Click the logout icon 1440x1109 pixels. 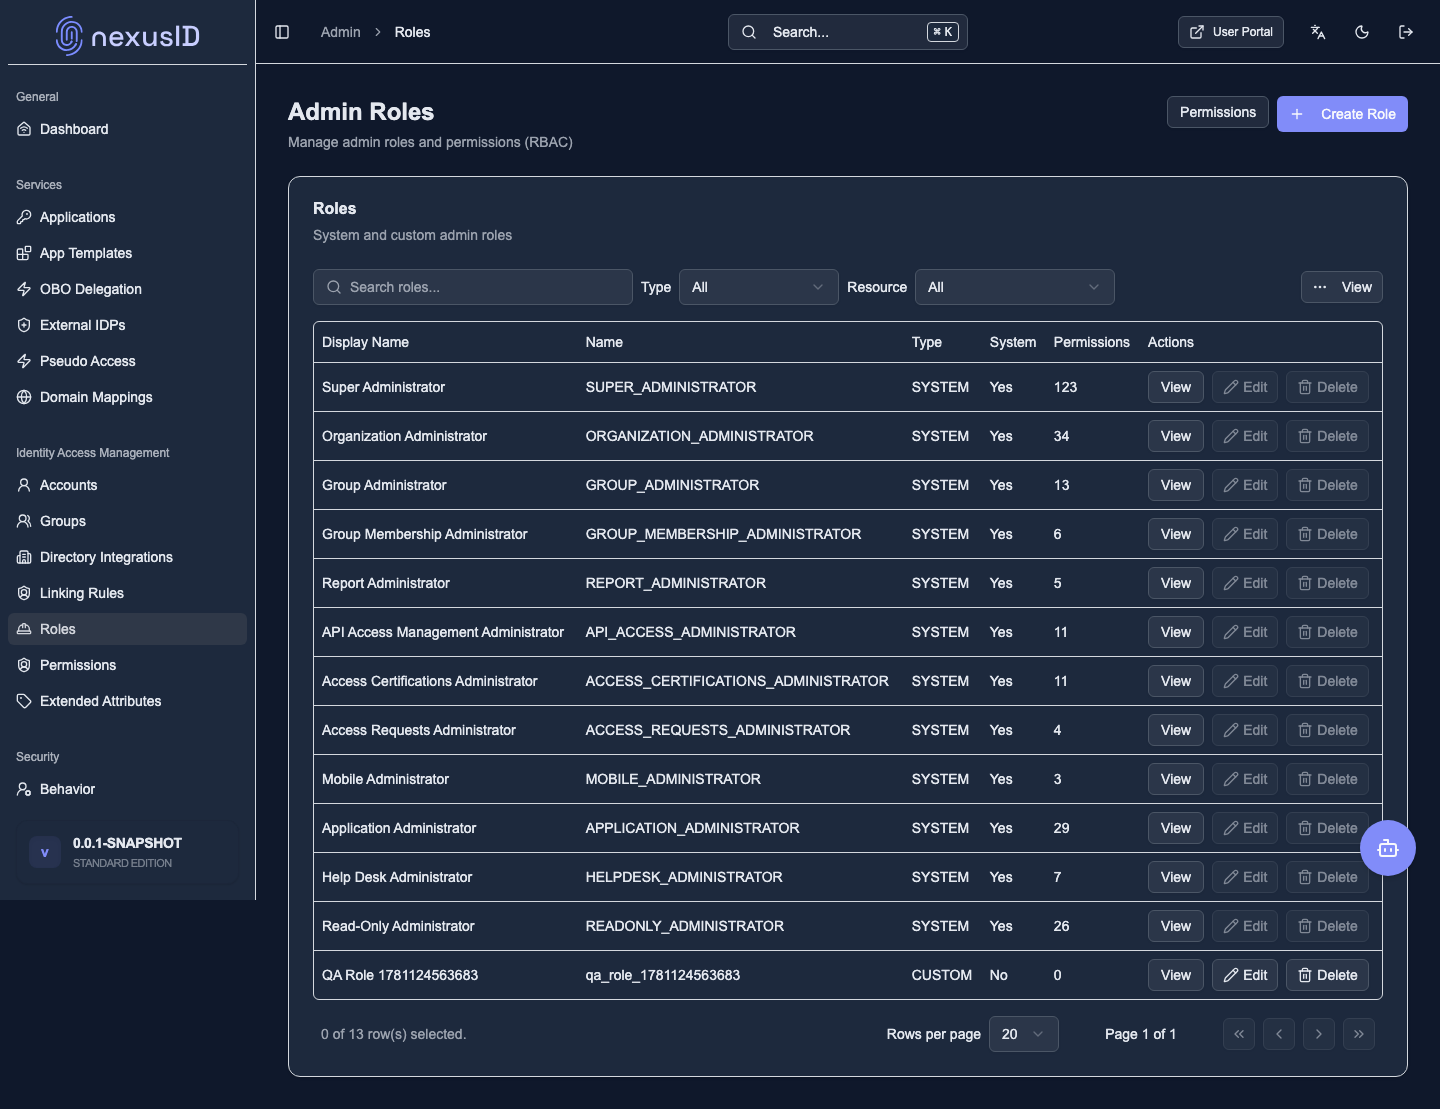pyautogui.click(x=1406, y=32)
